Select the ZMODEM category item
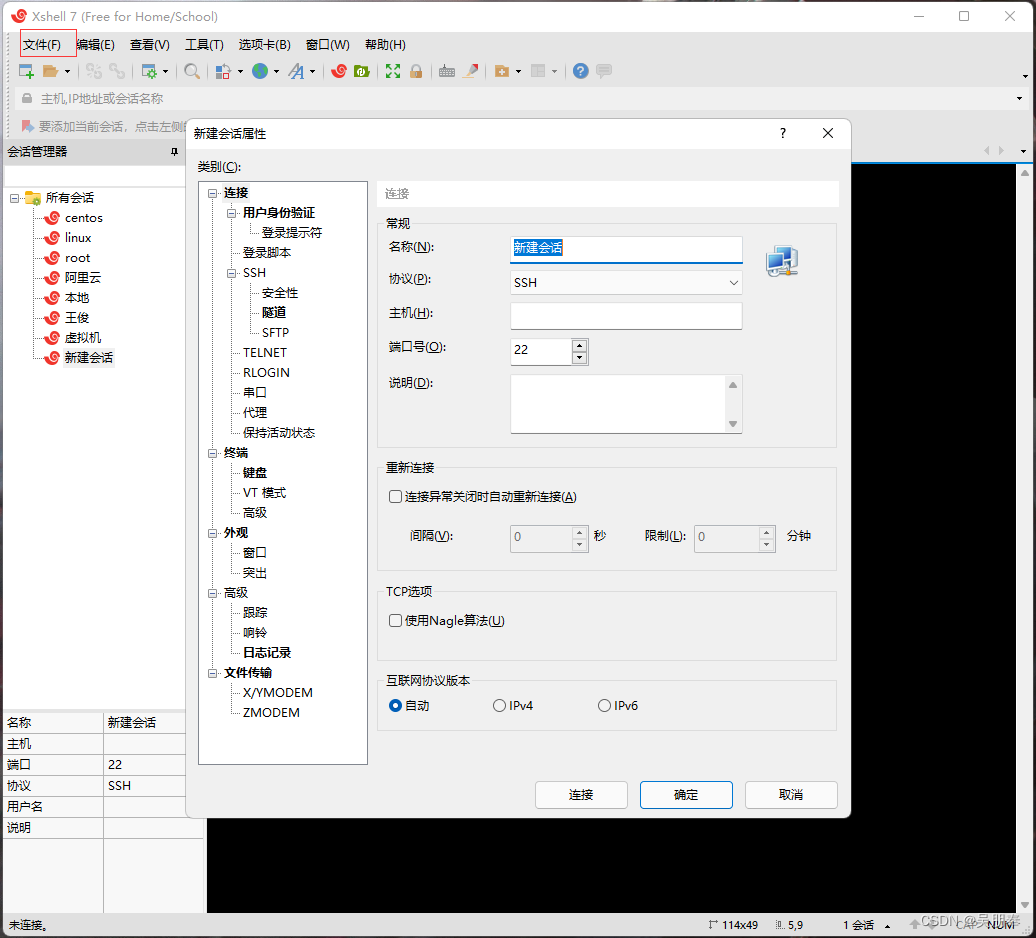This screenshot has width=1036, height=938. pos(272,713)
